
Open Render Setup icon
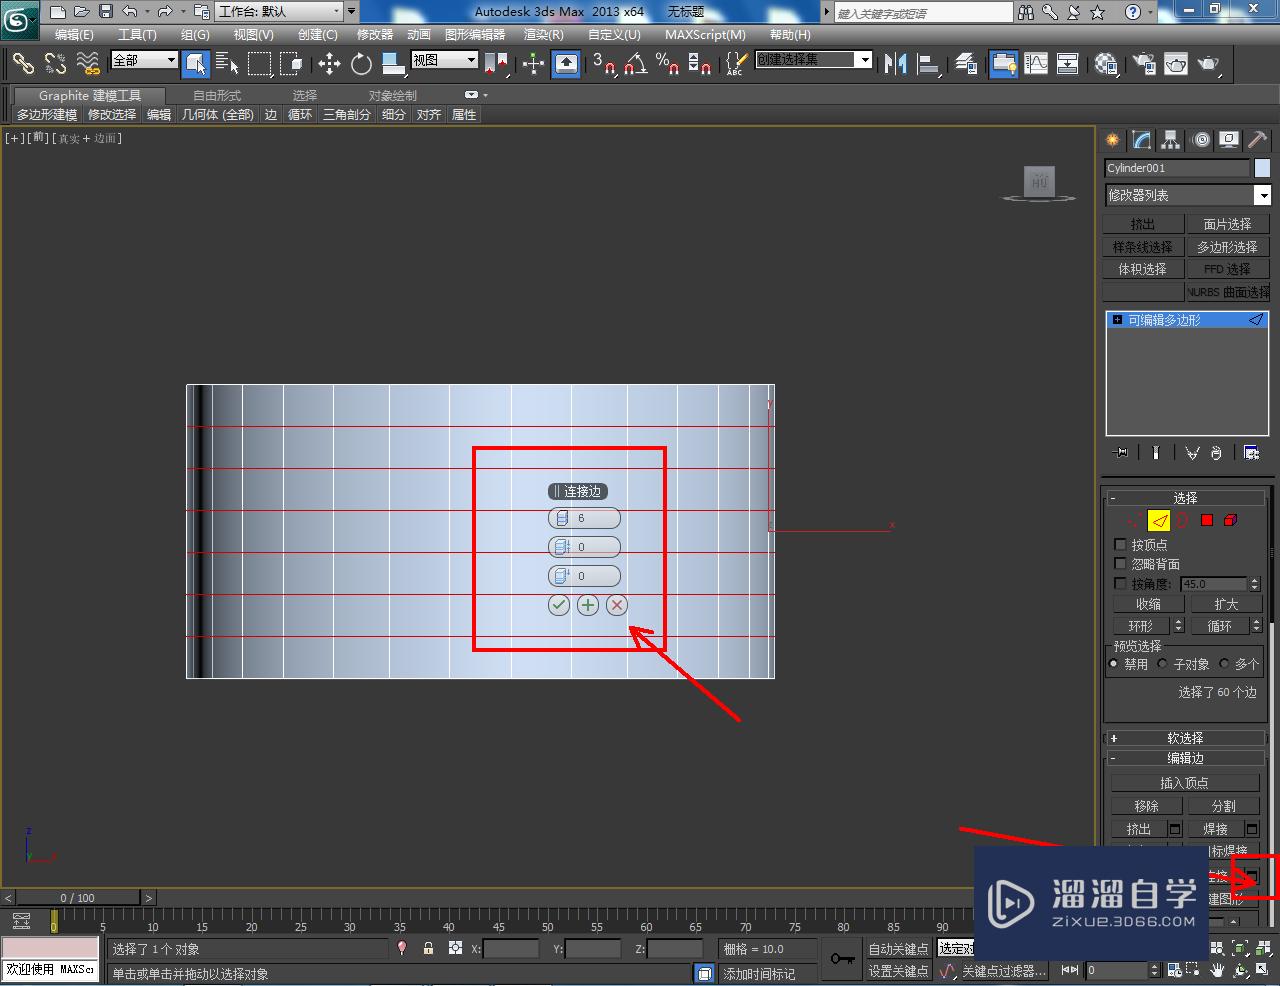pos(1143,64)
